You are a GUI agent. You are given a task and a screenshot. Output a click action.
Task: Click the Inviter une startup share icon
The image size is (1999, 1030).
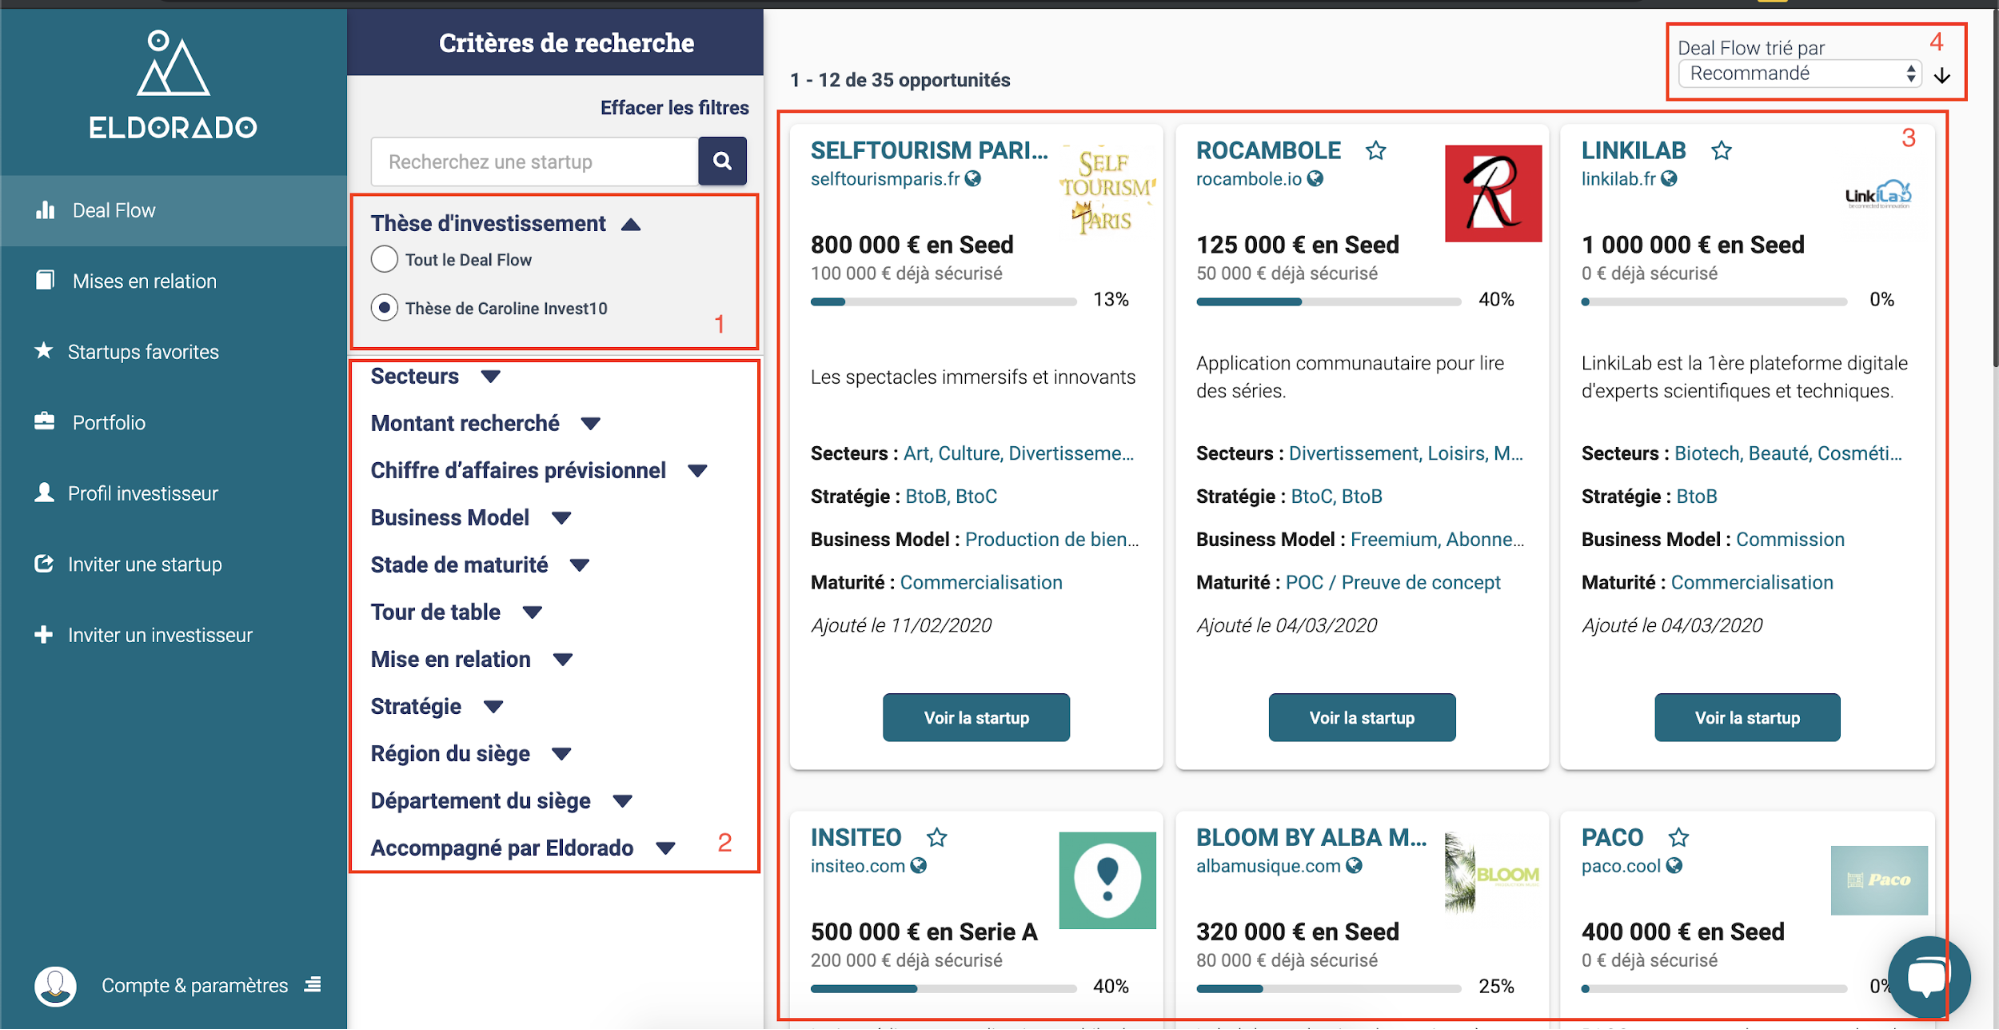tap(44, 563)
